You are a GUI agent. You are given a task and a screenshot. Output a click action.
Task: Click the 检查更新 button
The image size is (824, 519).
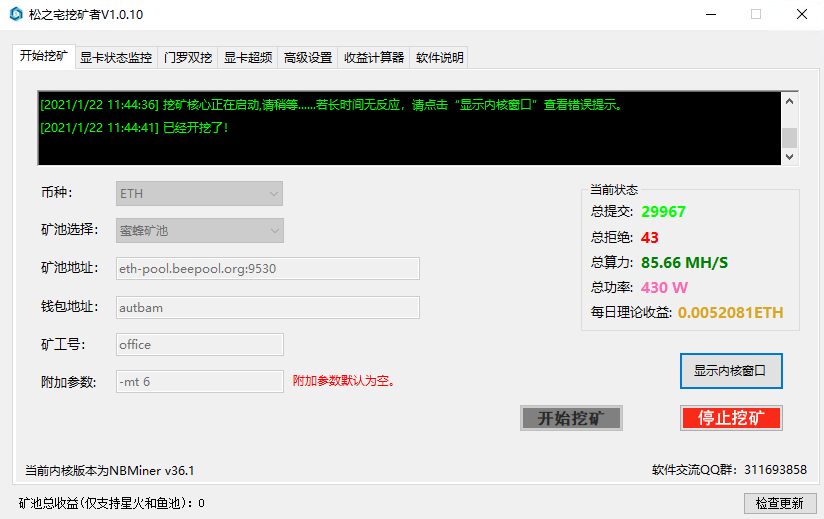[x=780, y=503]
